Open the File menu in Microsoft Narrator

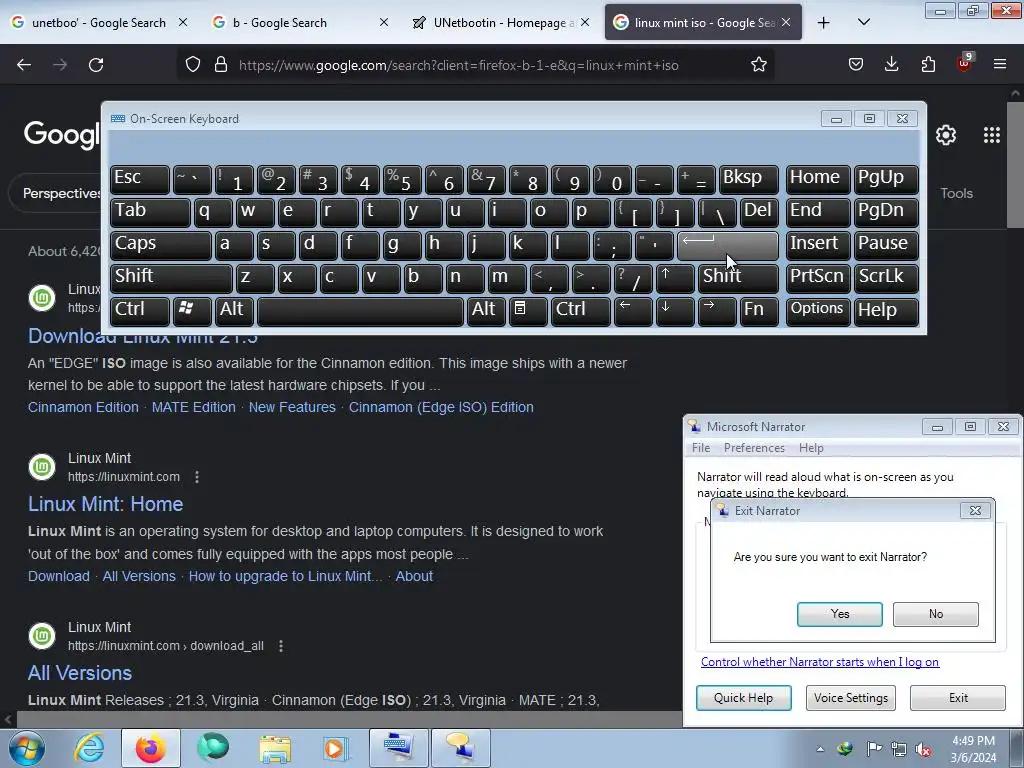[701, 448]
